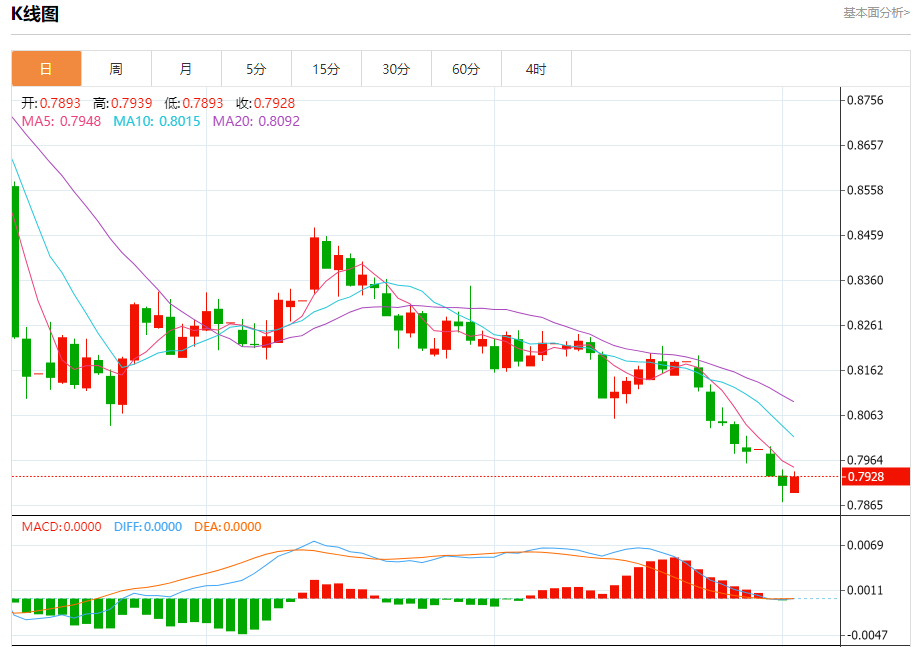Open the 5分 interval tab
The image size is (918, 647).
[256, 69]
